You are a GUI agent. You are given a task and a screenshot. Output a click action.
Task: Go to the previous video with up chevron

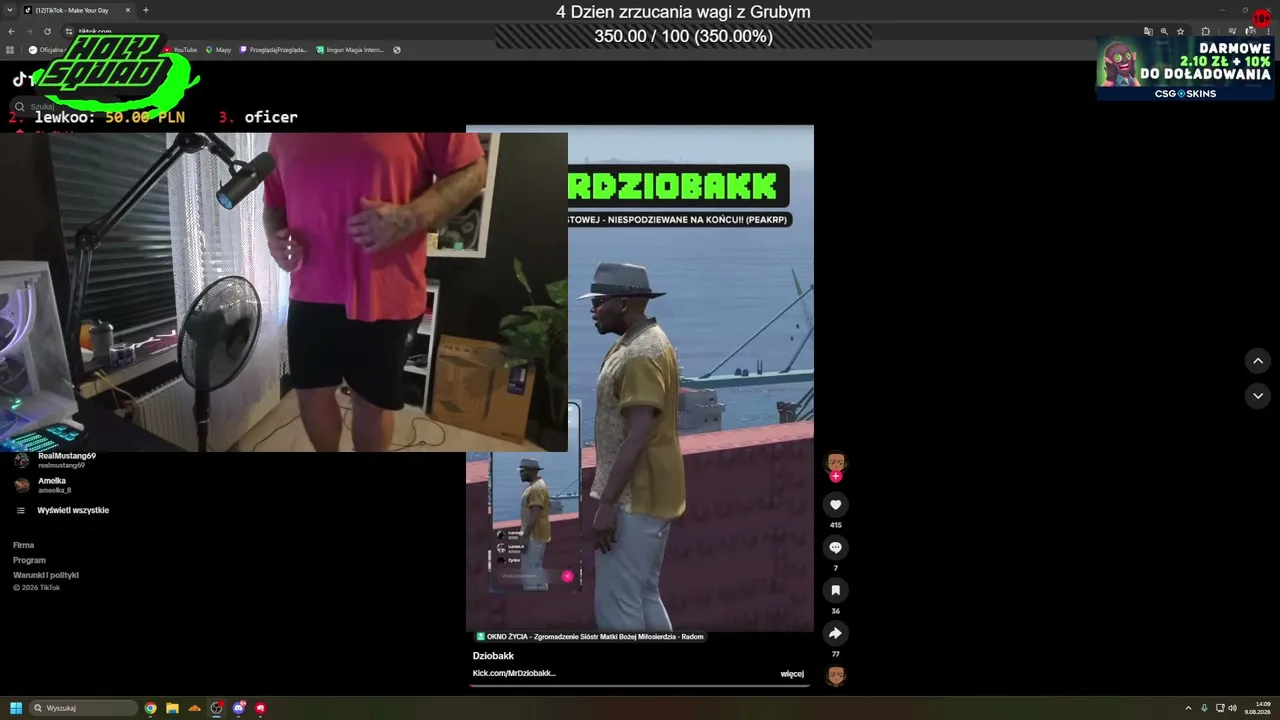pos(1258,361)
